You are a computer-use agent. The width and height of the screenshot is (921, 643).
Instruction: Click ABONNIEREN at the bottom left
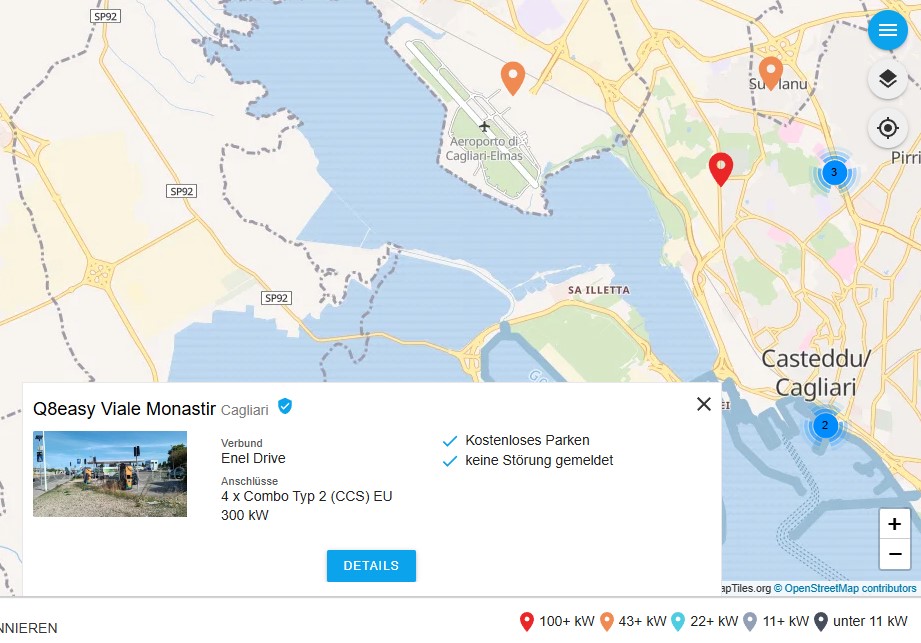point(25,628)
